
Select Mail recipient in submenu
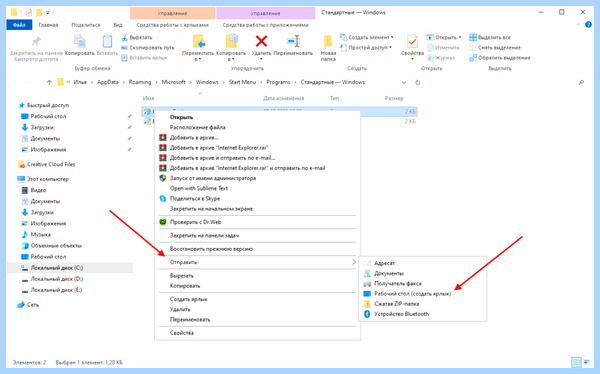tap(385, 263)
